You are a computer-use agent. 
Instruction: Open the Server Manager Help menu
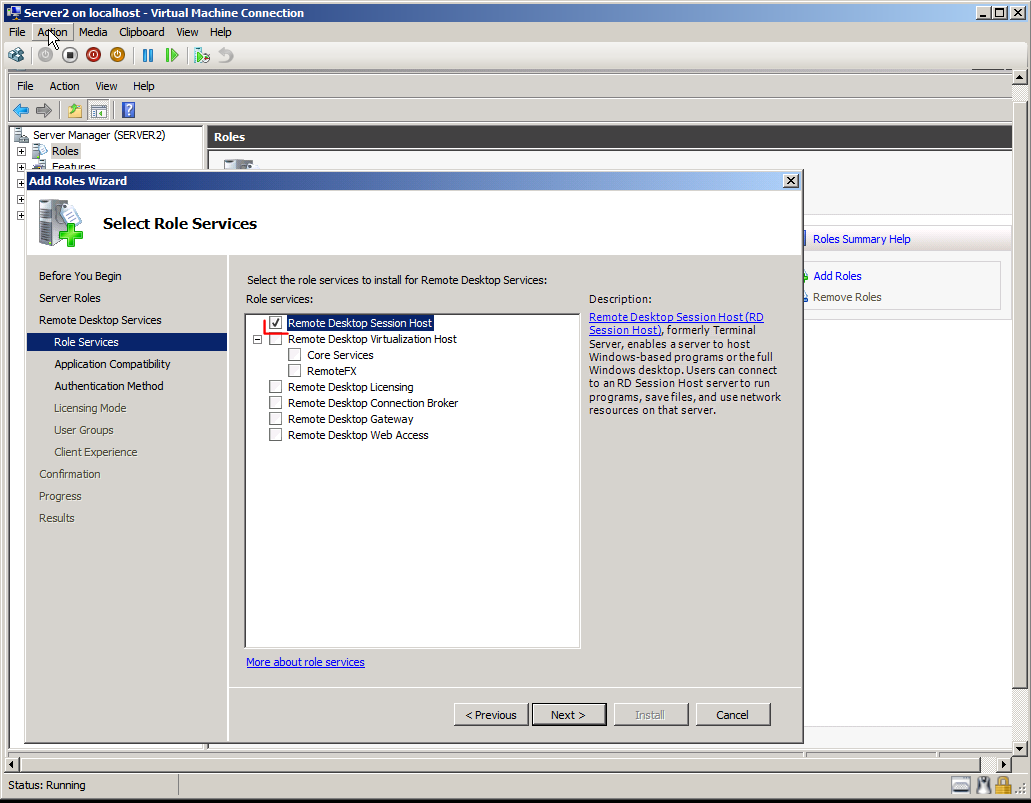coord(143,86)
